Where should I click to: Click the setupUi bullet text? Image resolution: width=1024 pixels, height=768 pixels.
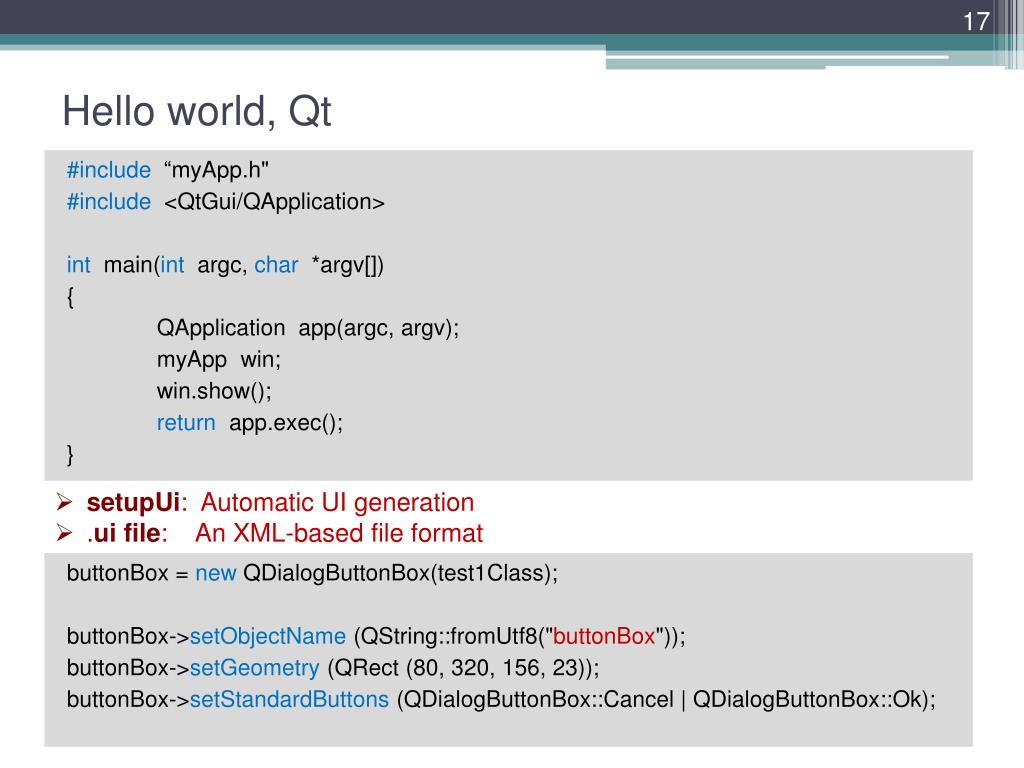coord(136,502)
